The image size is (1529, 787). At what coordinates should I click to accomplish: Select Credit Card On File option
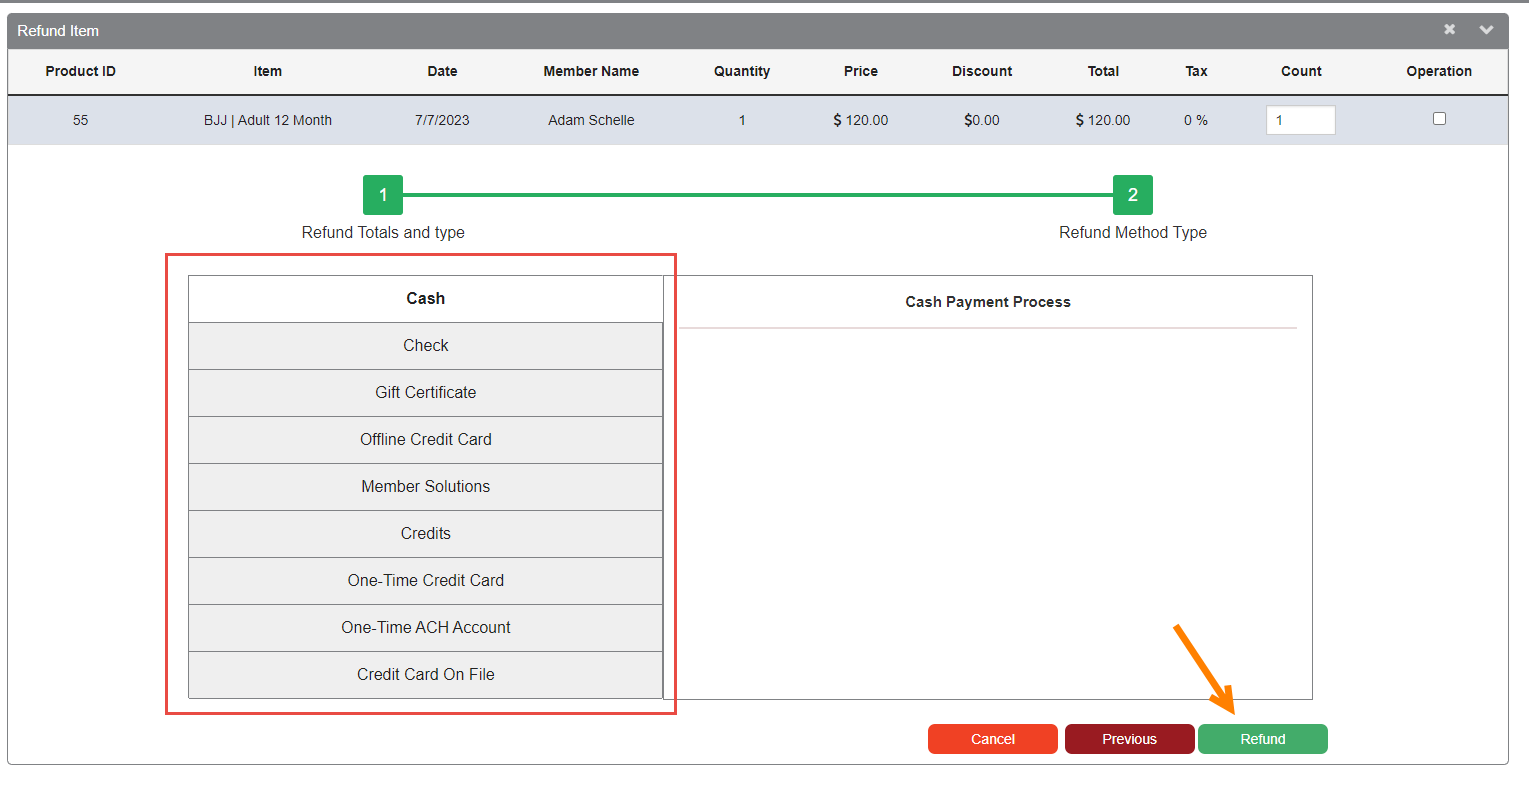coord(425,675)
